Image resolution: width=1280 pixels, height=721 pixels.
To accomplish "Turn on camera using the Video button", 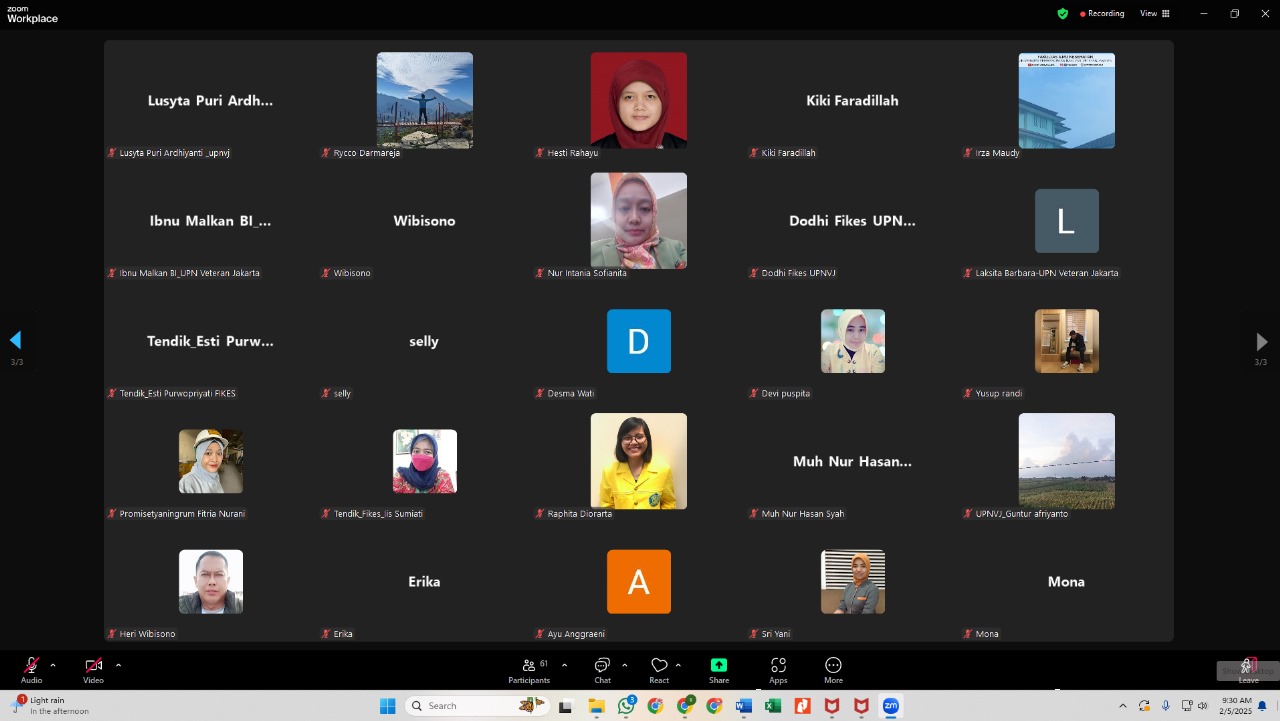I will click(x=93, y=667).
